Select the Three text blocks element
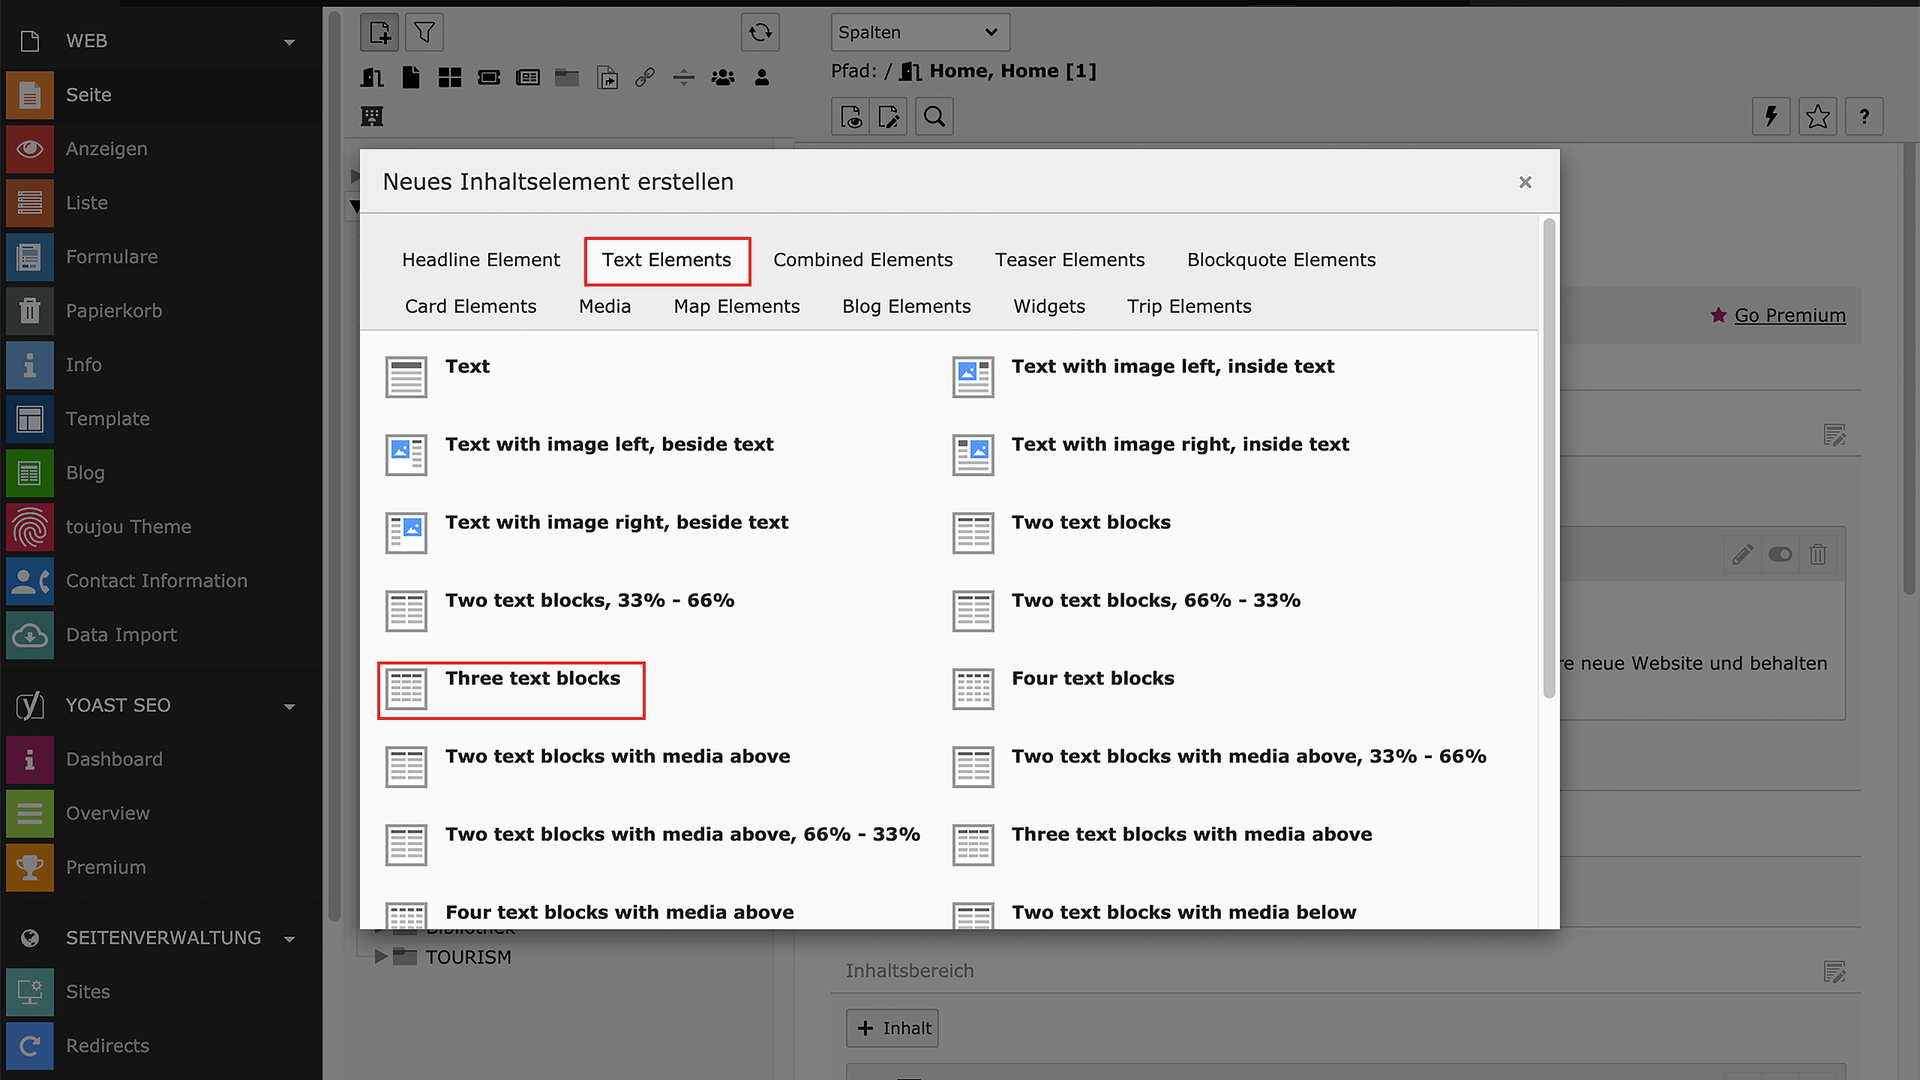1920x1080 pixels. click(532, 679)
